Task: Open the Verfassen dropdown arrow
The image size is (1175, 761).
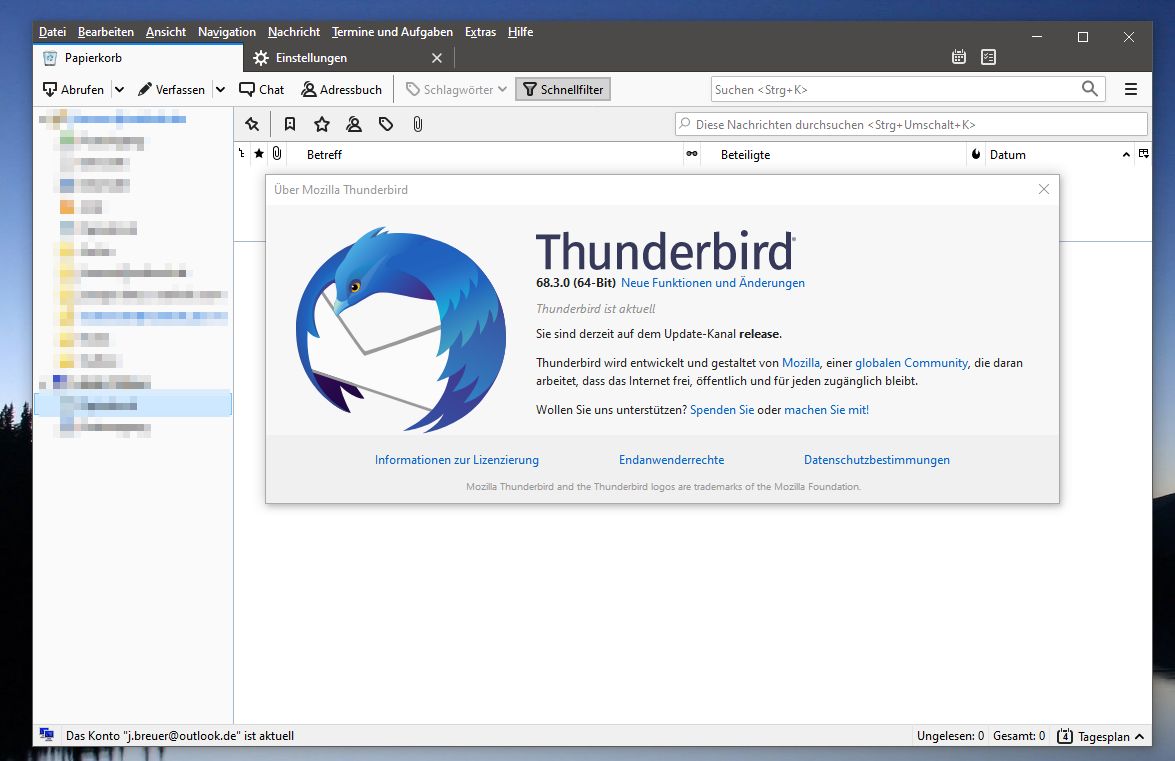Action: pos(220,89)
